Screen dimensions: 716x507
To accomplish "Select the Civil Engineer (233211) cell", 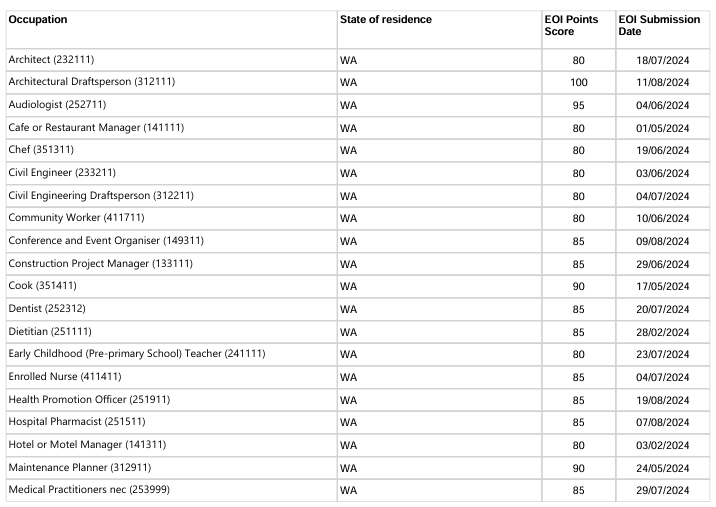I will (60, 173).
